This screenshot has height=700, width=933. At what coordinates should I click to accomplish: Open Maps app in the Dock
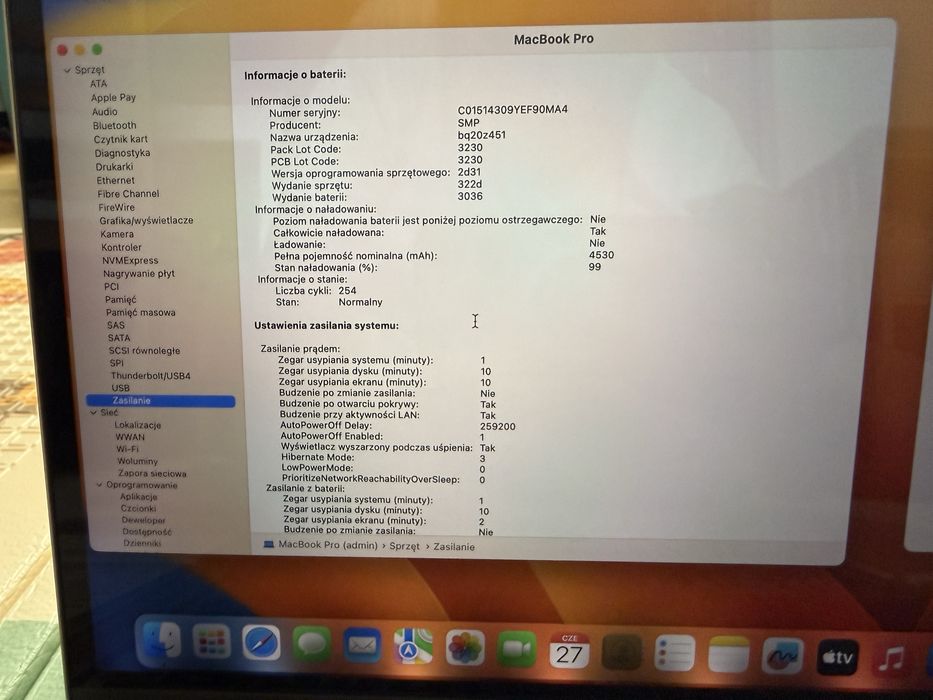tap(414, 646)
